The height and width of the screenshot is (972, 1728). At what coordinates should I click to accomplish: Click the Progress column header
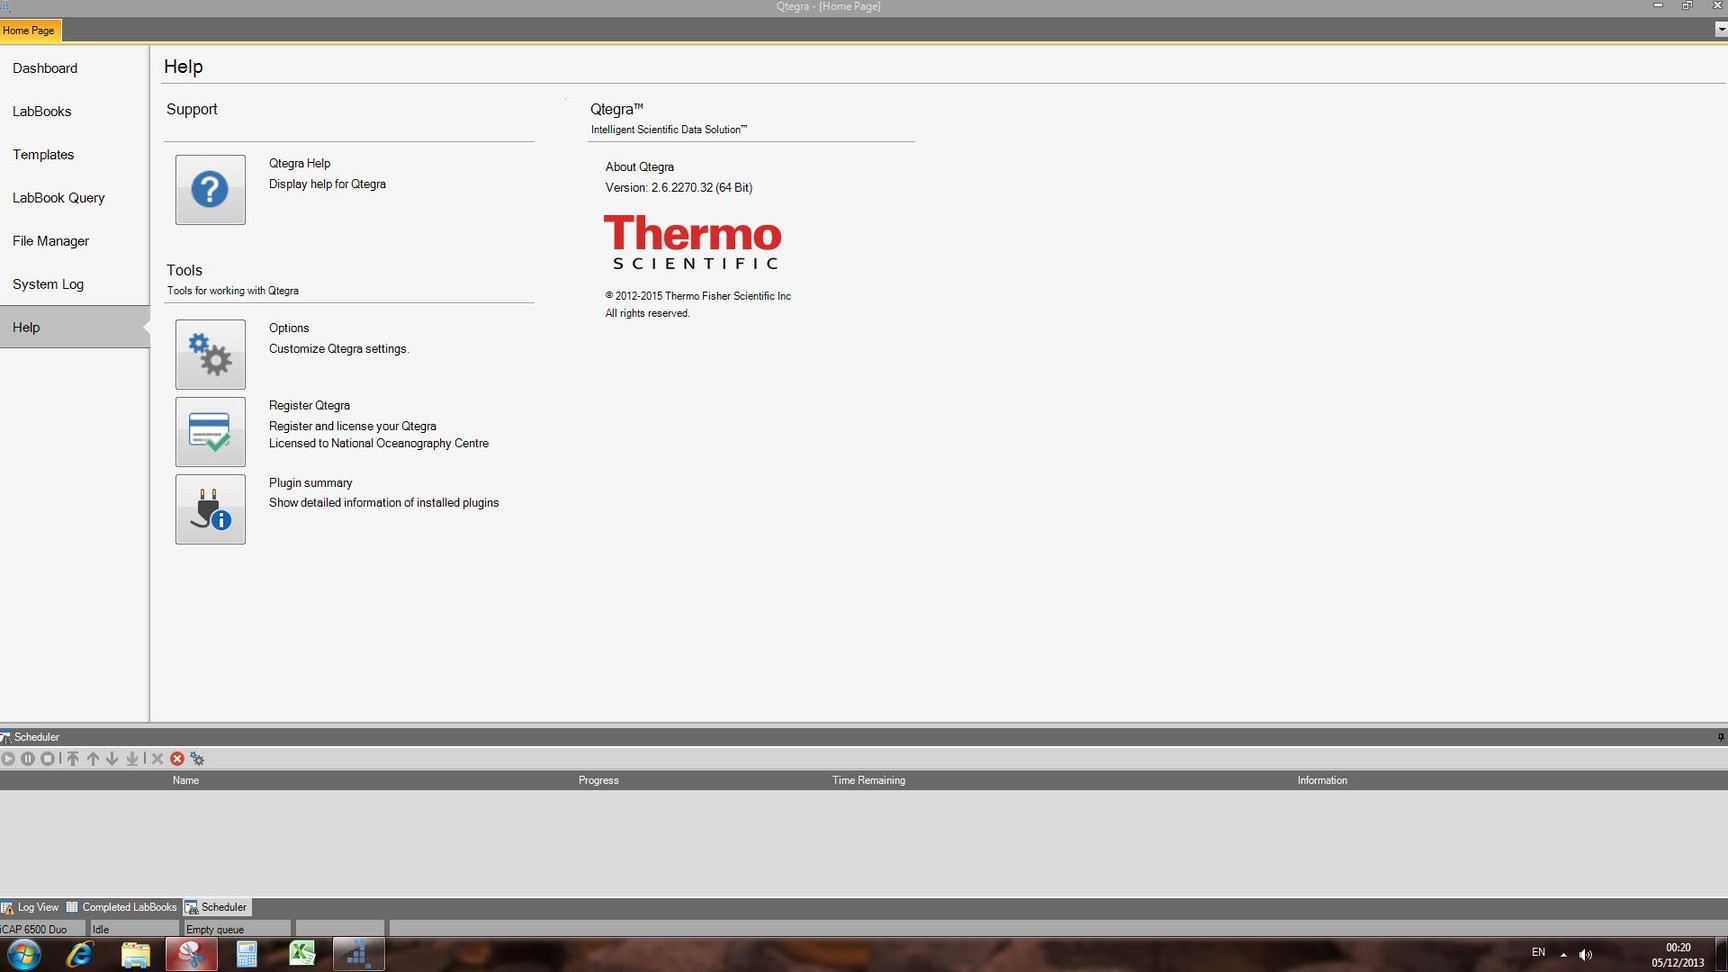click(x=598, y=780)
